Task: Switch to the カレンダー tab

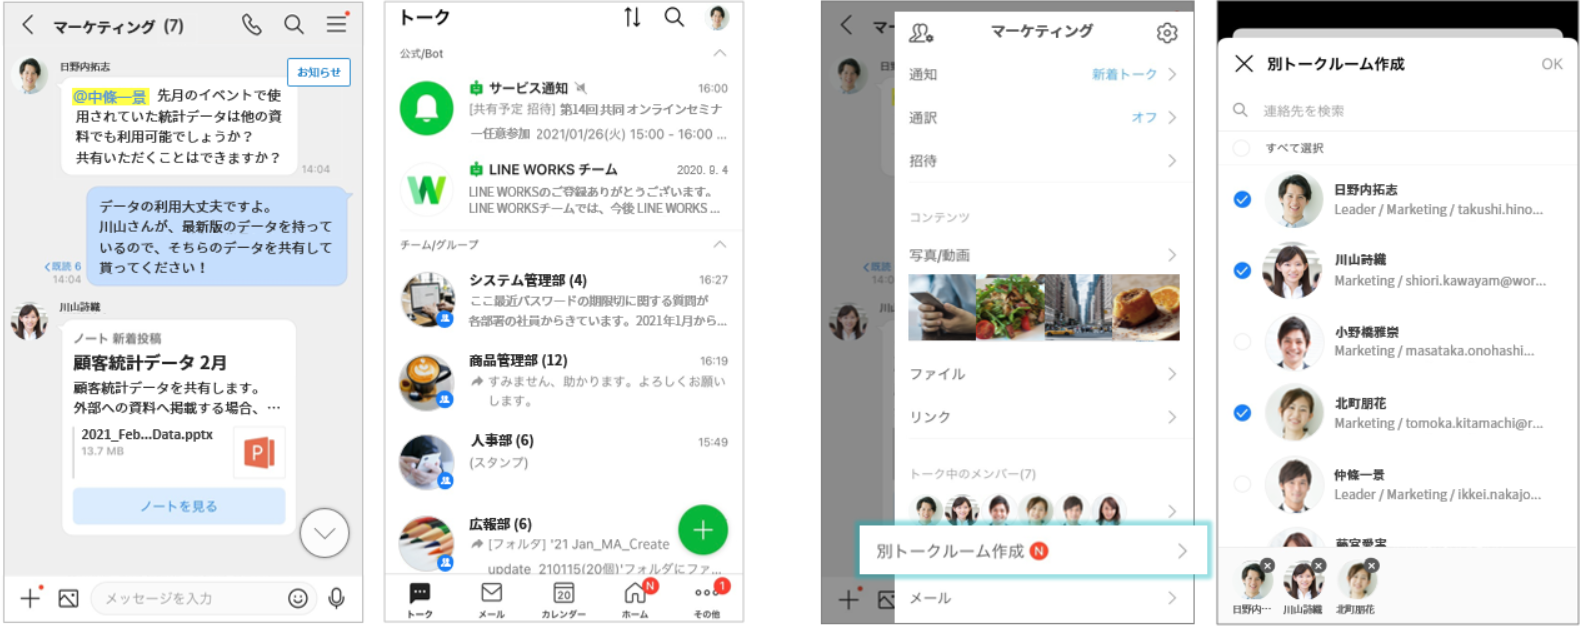Action: [563, 598]
